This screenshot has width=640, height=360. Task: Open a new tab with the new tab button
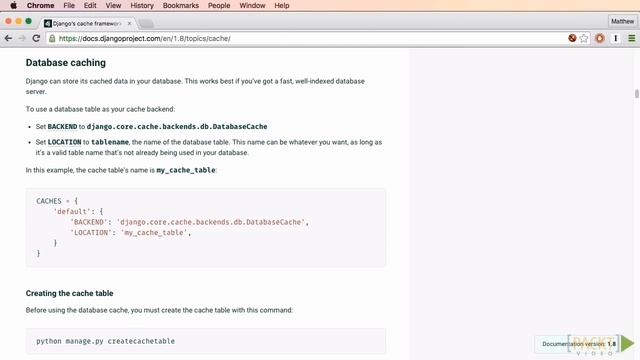146,24
